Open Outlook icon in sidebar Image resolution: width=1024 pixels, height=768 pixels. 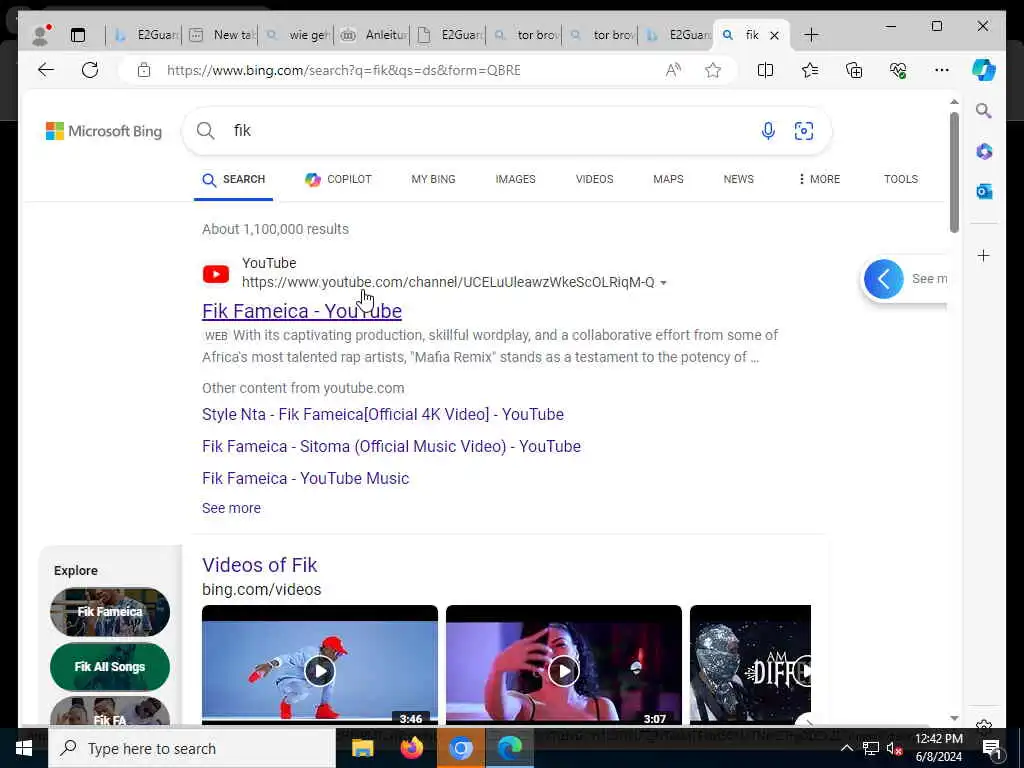[x=984, y=191]
